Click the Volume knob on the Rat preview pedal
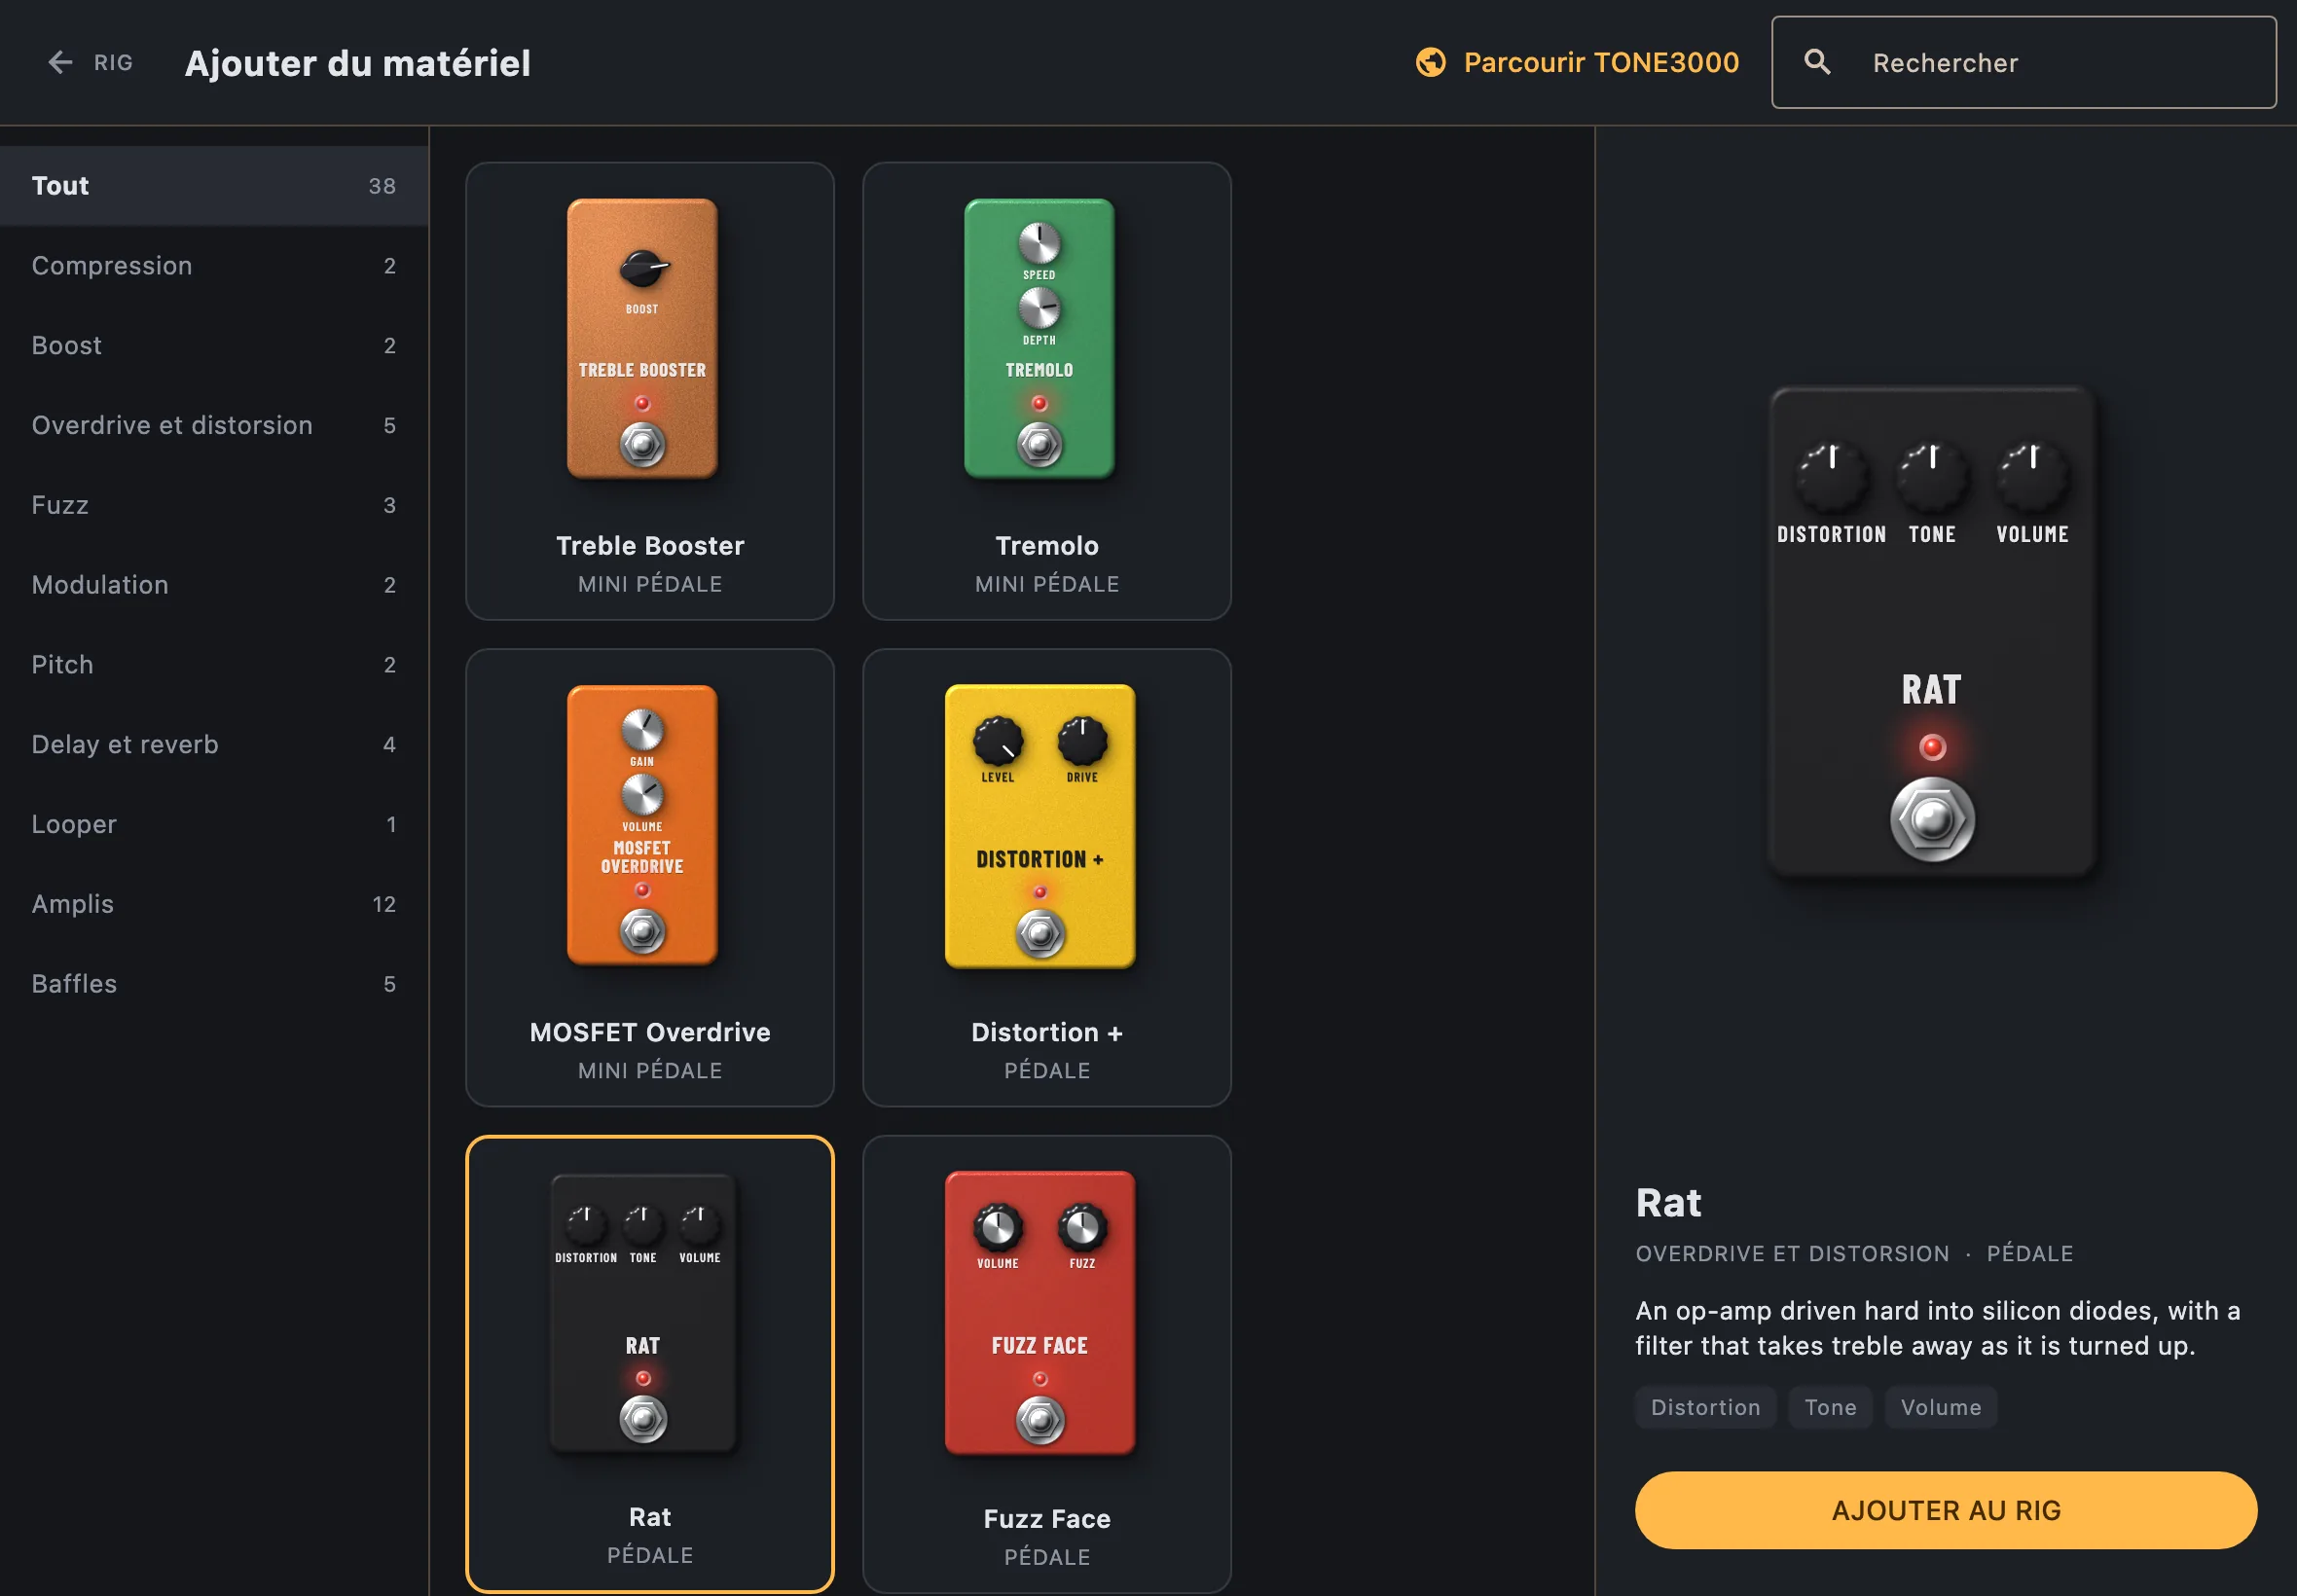Image resolution: width=2297 pixels, height=1596 pixels. pos(2031,476)
